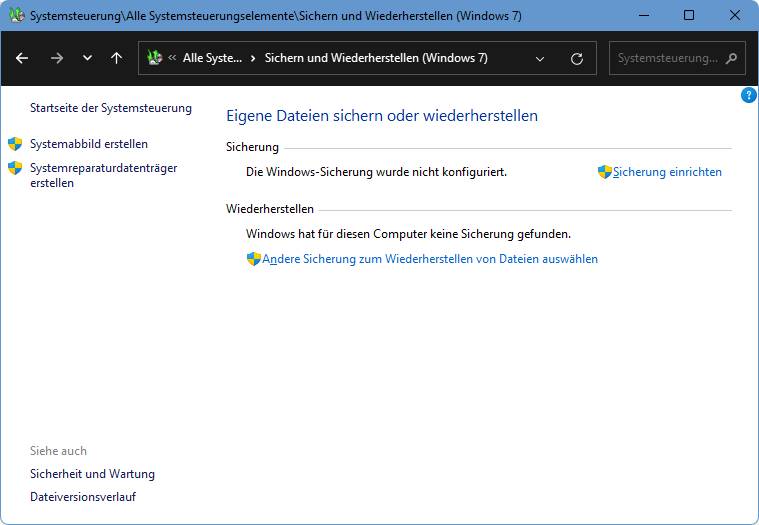
Task: Click the 'Siehe auch' label
Action: pos(58,451)
